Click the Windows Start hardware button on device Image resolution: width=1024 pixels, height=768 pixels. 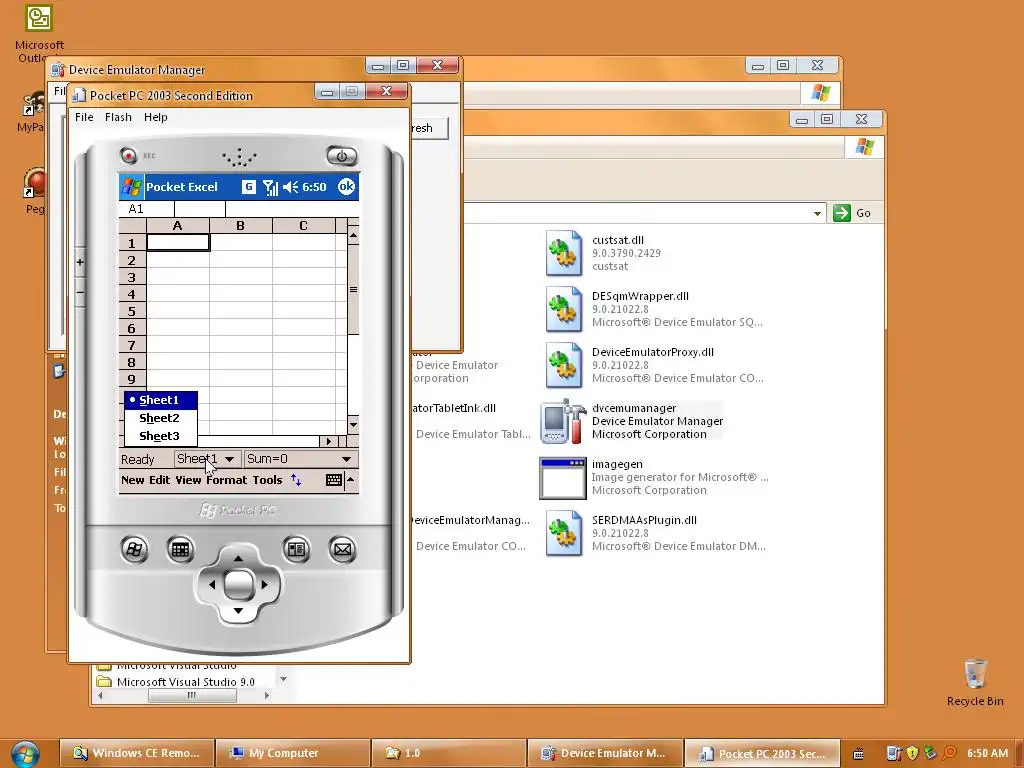point(135,550)
